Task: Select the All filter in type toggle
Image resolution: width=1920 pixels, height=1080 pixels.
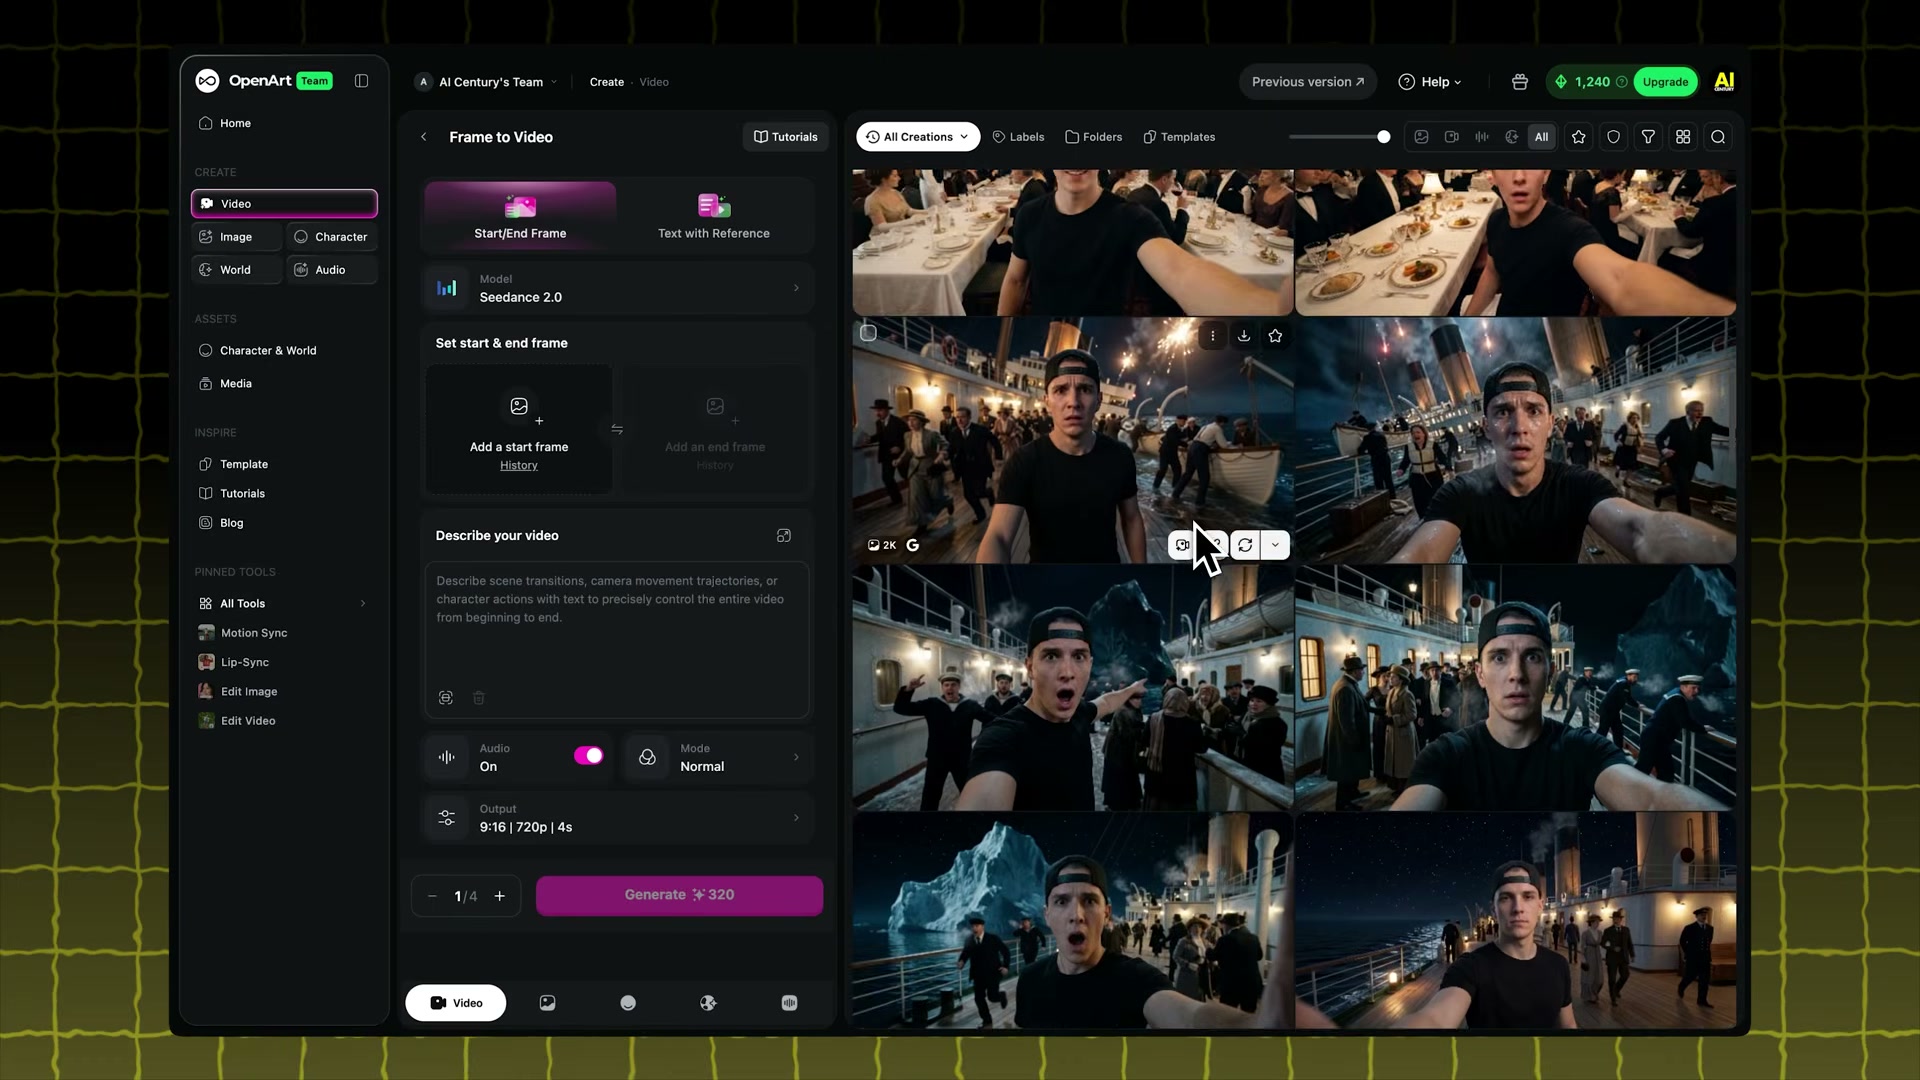Action: [x=1542, y=137]
